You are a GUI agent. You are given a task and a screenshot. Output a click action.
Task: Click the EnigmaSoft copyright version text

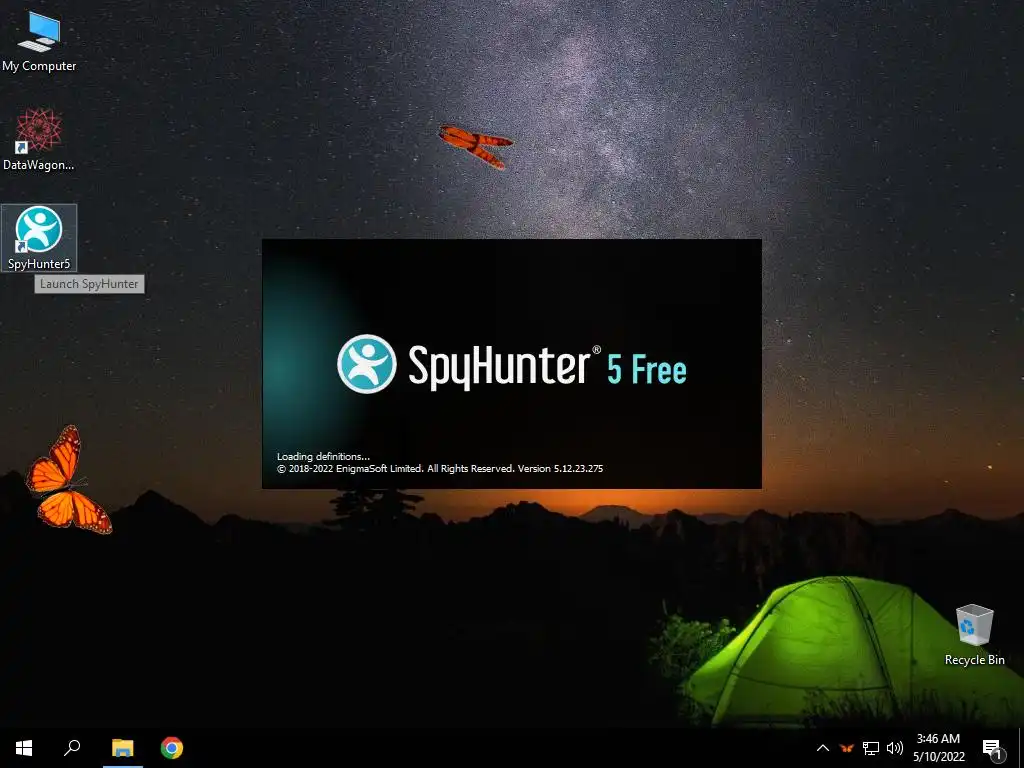point(440,468)
